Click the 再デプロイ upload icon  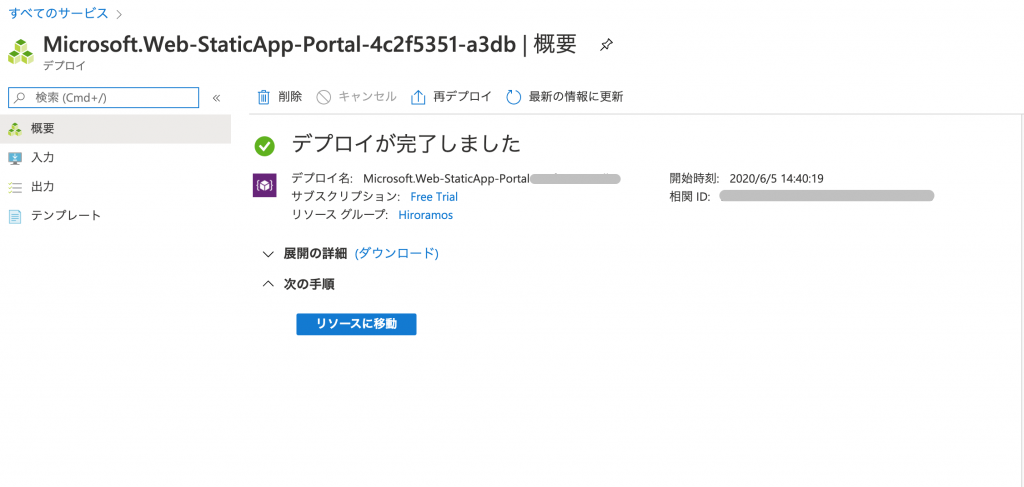418,97
